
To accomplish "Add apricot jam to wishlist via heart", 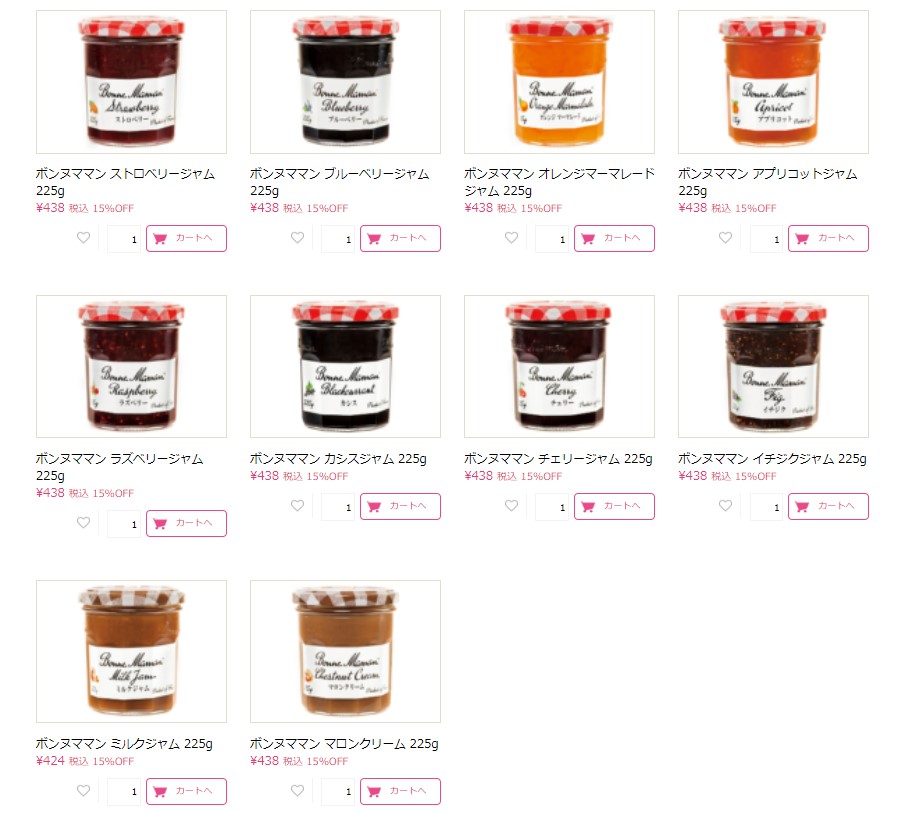I will [x=725, y=238].
